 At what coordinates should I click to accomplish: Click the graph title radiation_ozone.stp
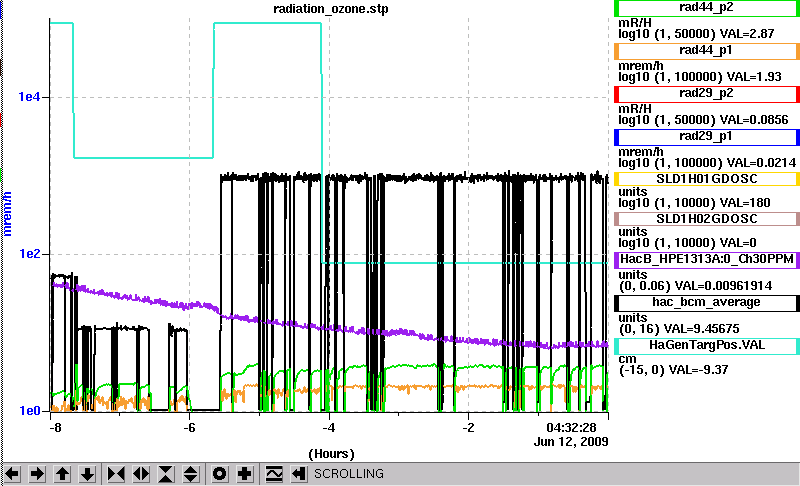point(331,9)
